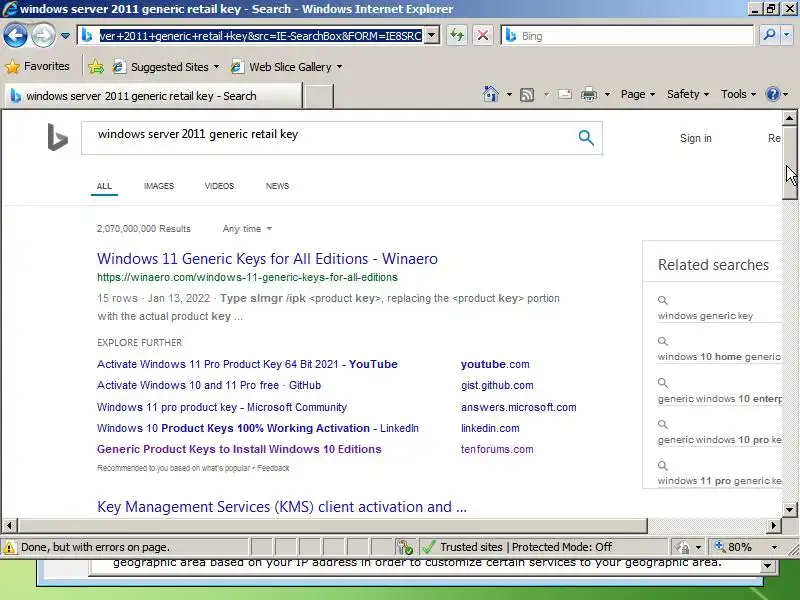The width and height of the screenshot is (800, 600).
Task: Click the tenforums.com domain link
Action: [497, 449]
